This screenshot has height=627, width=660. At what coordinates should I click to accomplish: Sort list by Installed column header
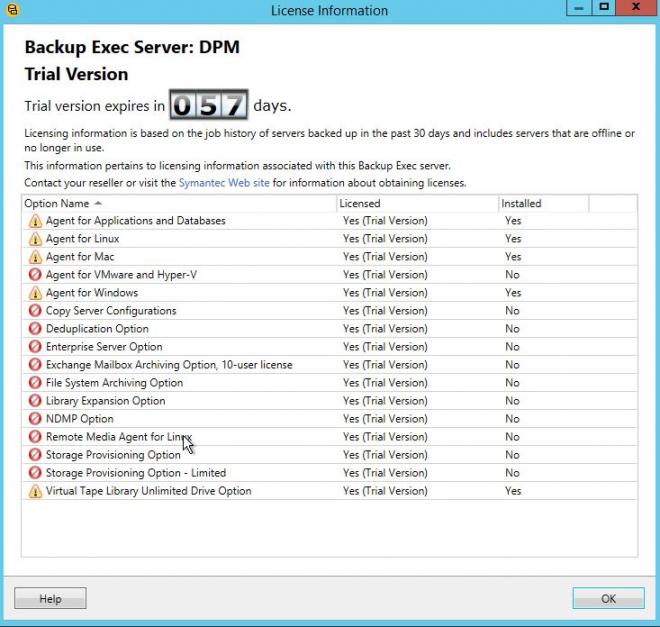tap(542, 203)
